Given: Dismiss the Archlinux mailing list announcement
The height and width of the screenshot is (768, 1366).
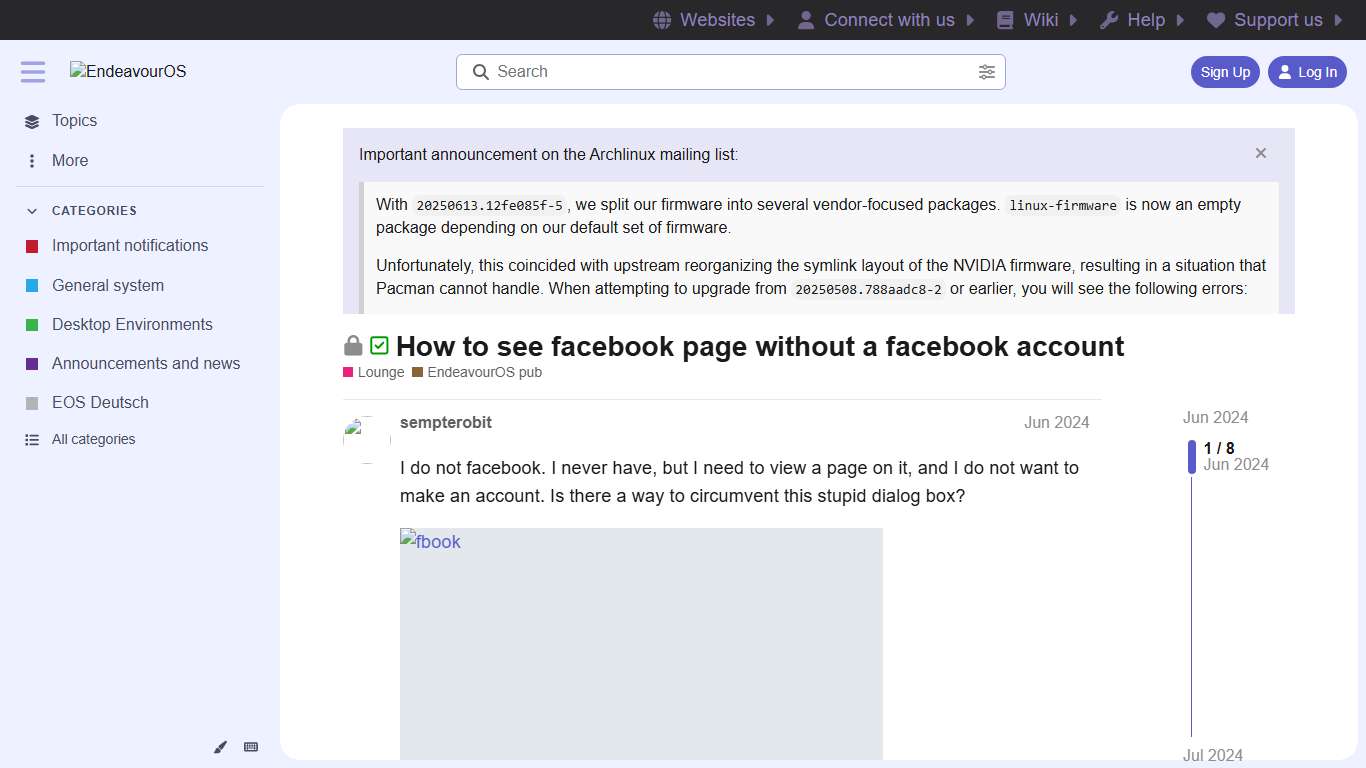Looking at the screenshot, I should tap(1260, 153).
